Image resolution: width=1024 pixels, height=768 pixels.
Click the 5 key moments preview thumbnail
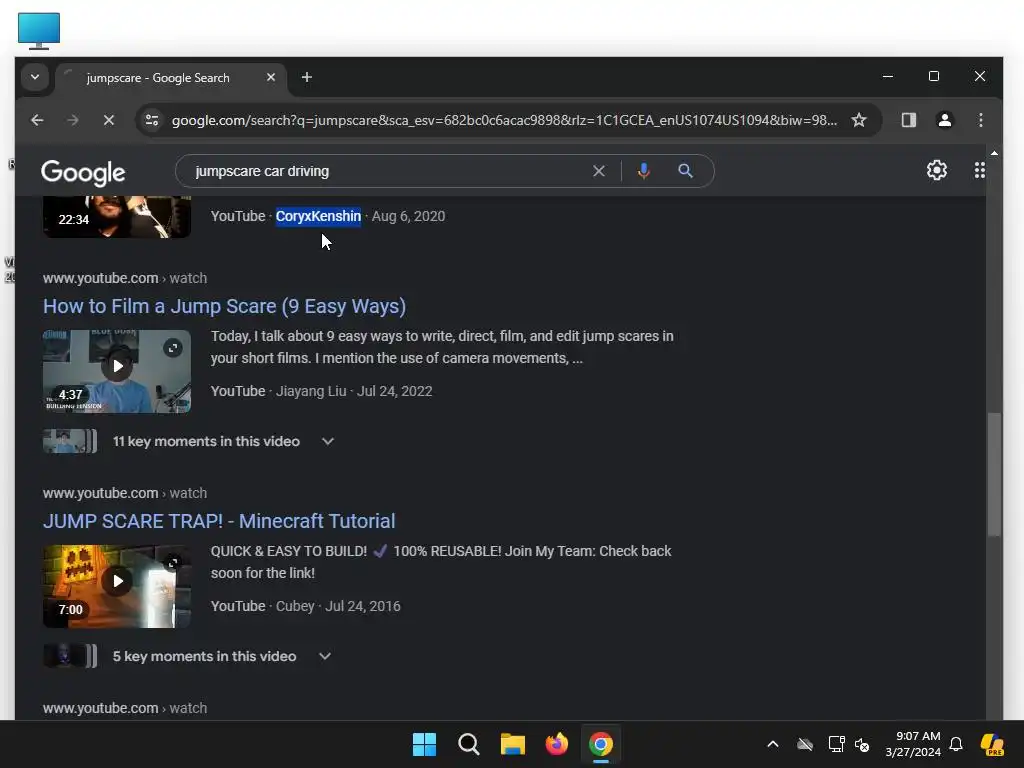point(70,656)
